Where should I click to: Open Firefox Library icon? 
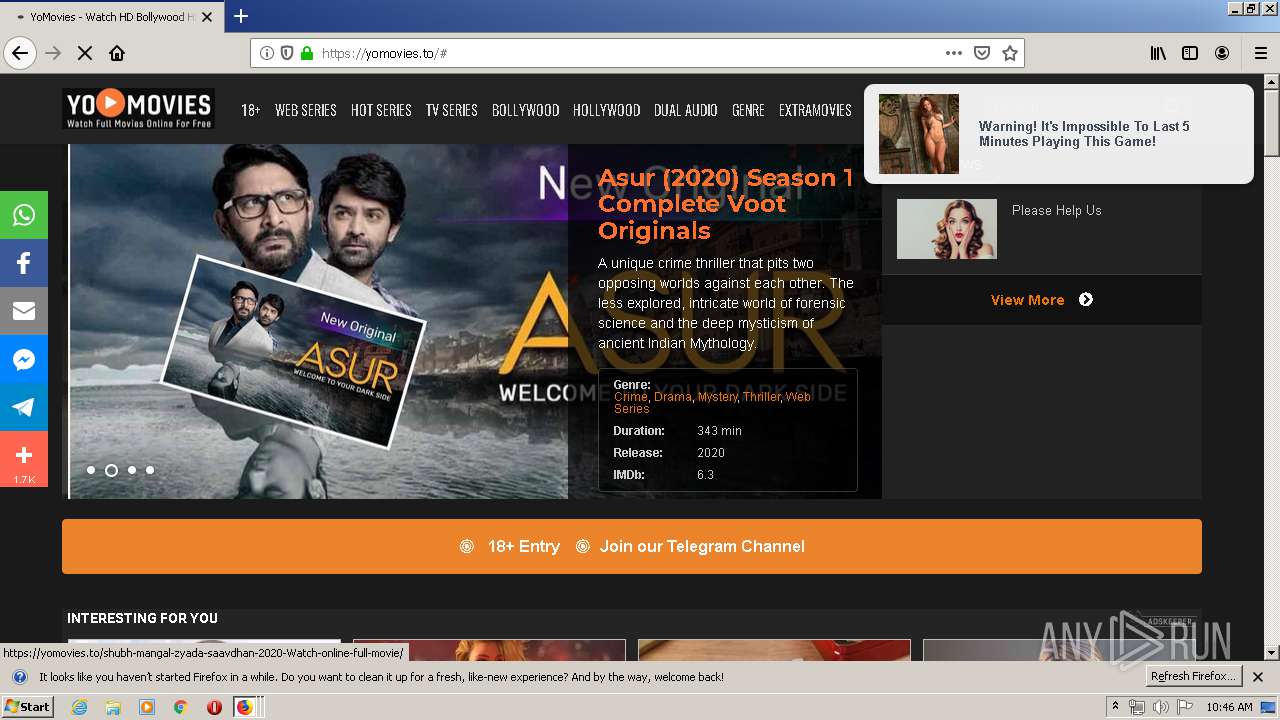pyautogui.click(x=1158, y=53)
